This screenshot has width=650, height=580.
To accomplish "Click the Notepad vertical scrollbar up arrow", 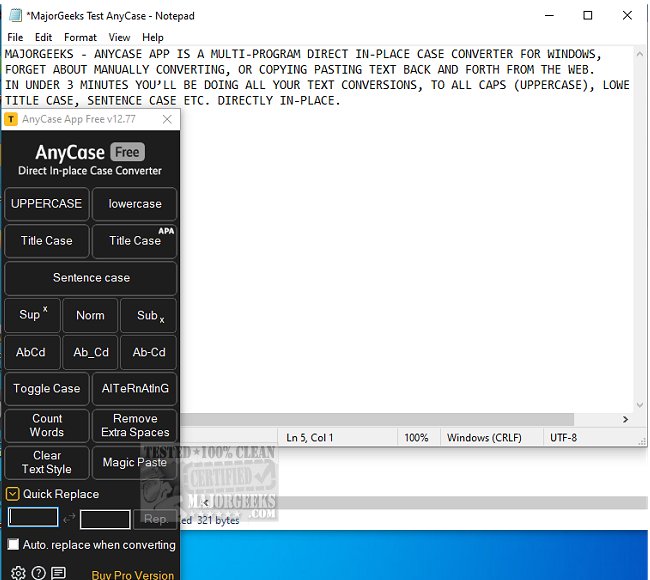I will pyautogui.click(x=640, y=53).
